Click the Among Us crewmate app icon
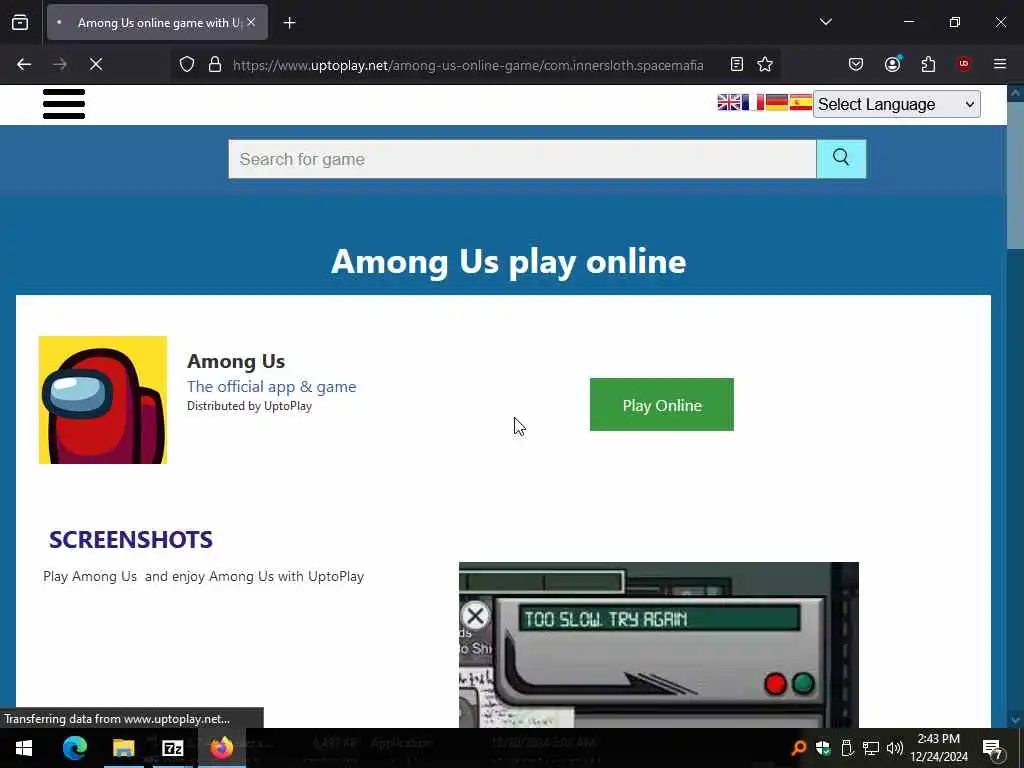This screenshot has width=1024, height=768. 103,400
